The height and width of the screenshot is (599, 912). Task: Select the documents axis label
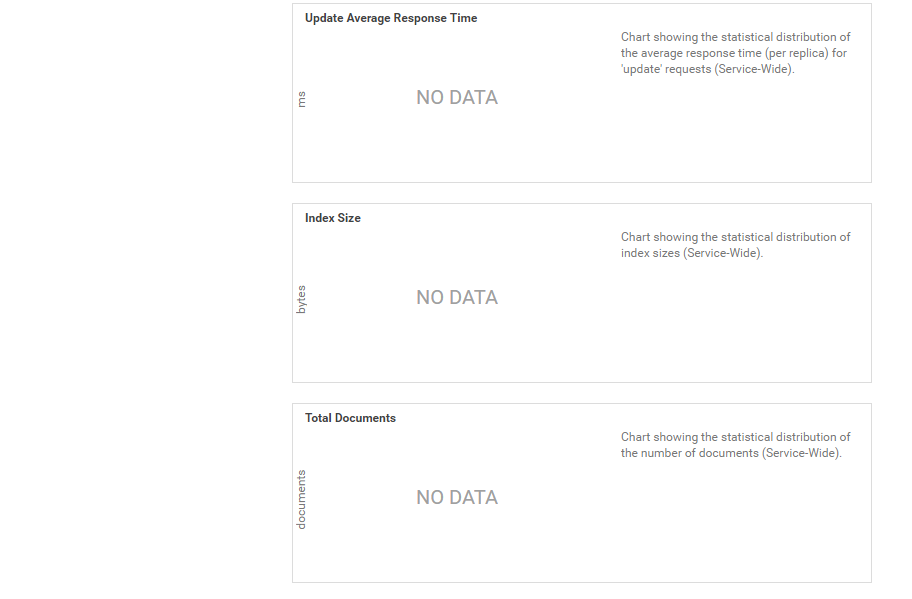302,499
